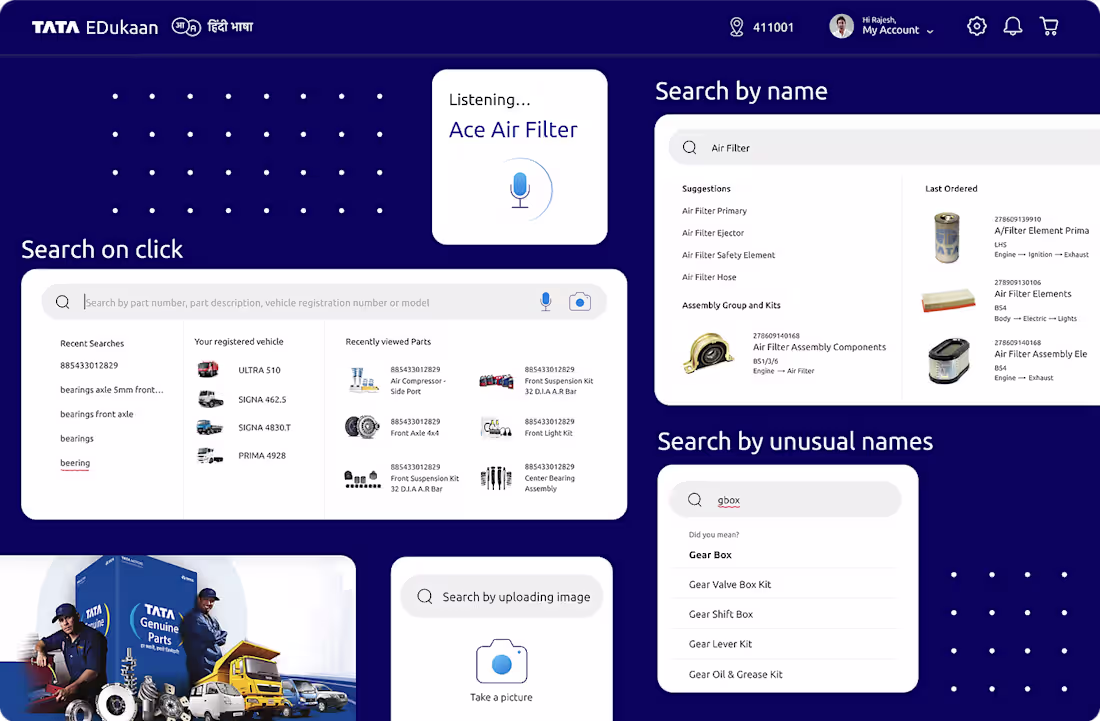Switch language to Hindi Bhasha

point(213,27)
